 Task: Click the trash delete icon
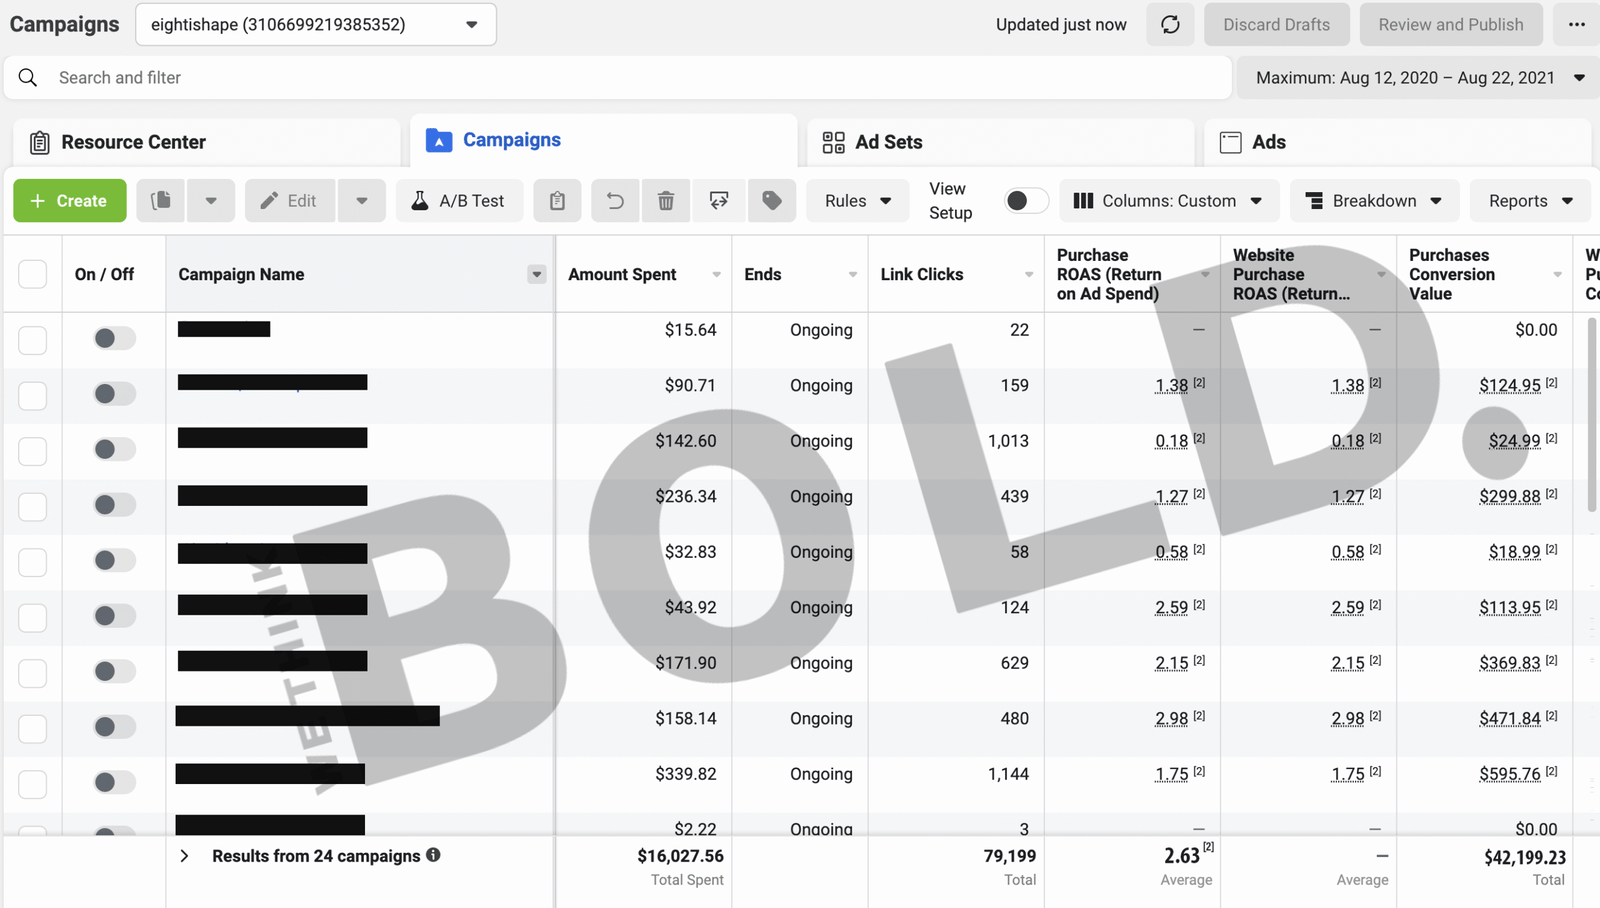coord(666,201)
